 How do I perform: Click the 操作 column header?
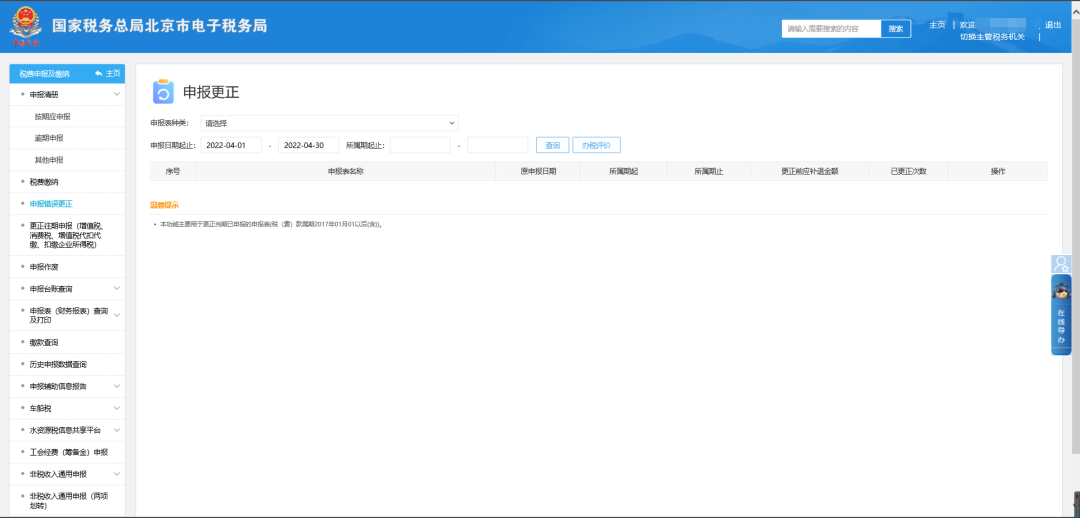998,172
